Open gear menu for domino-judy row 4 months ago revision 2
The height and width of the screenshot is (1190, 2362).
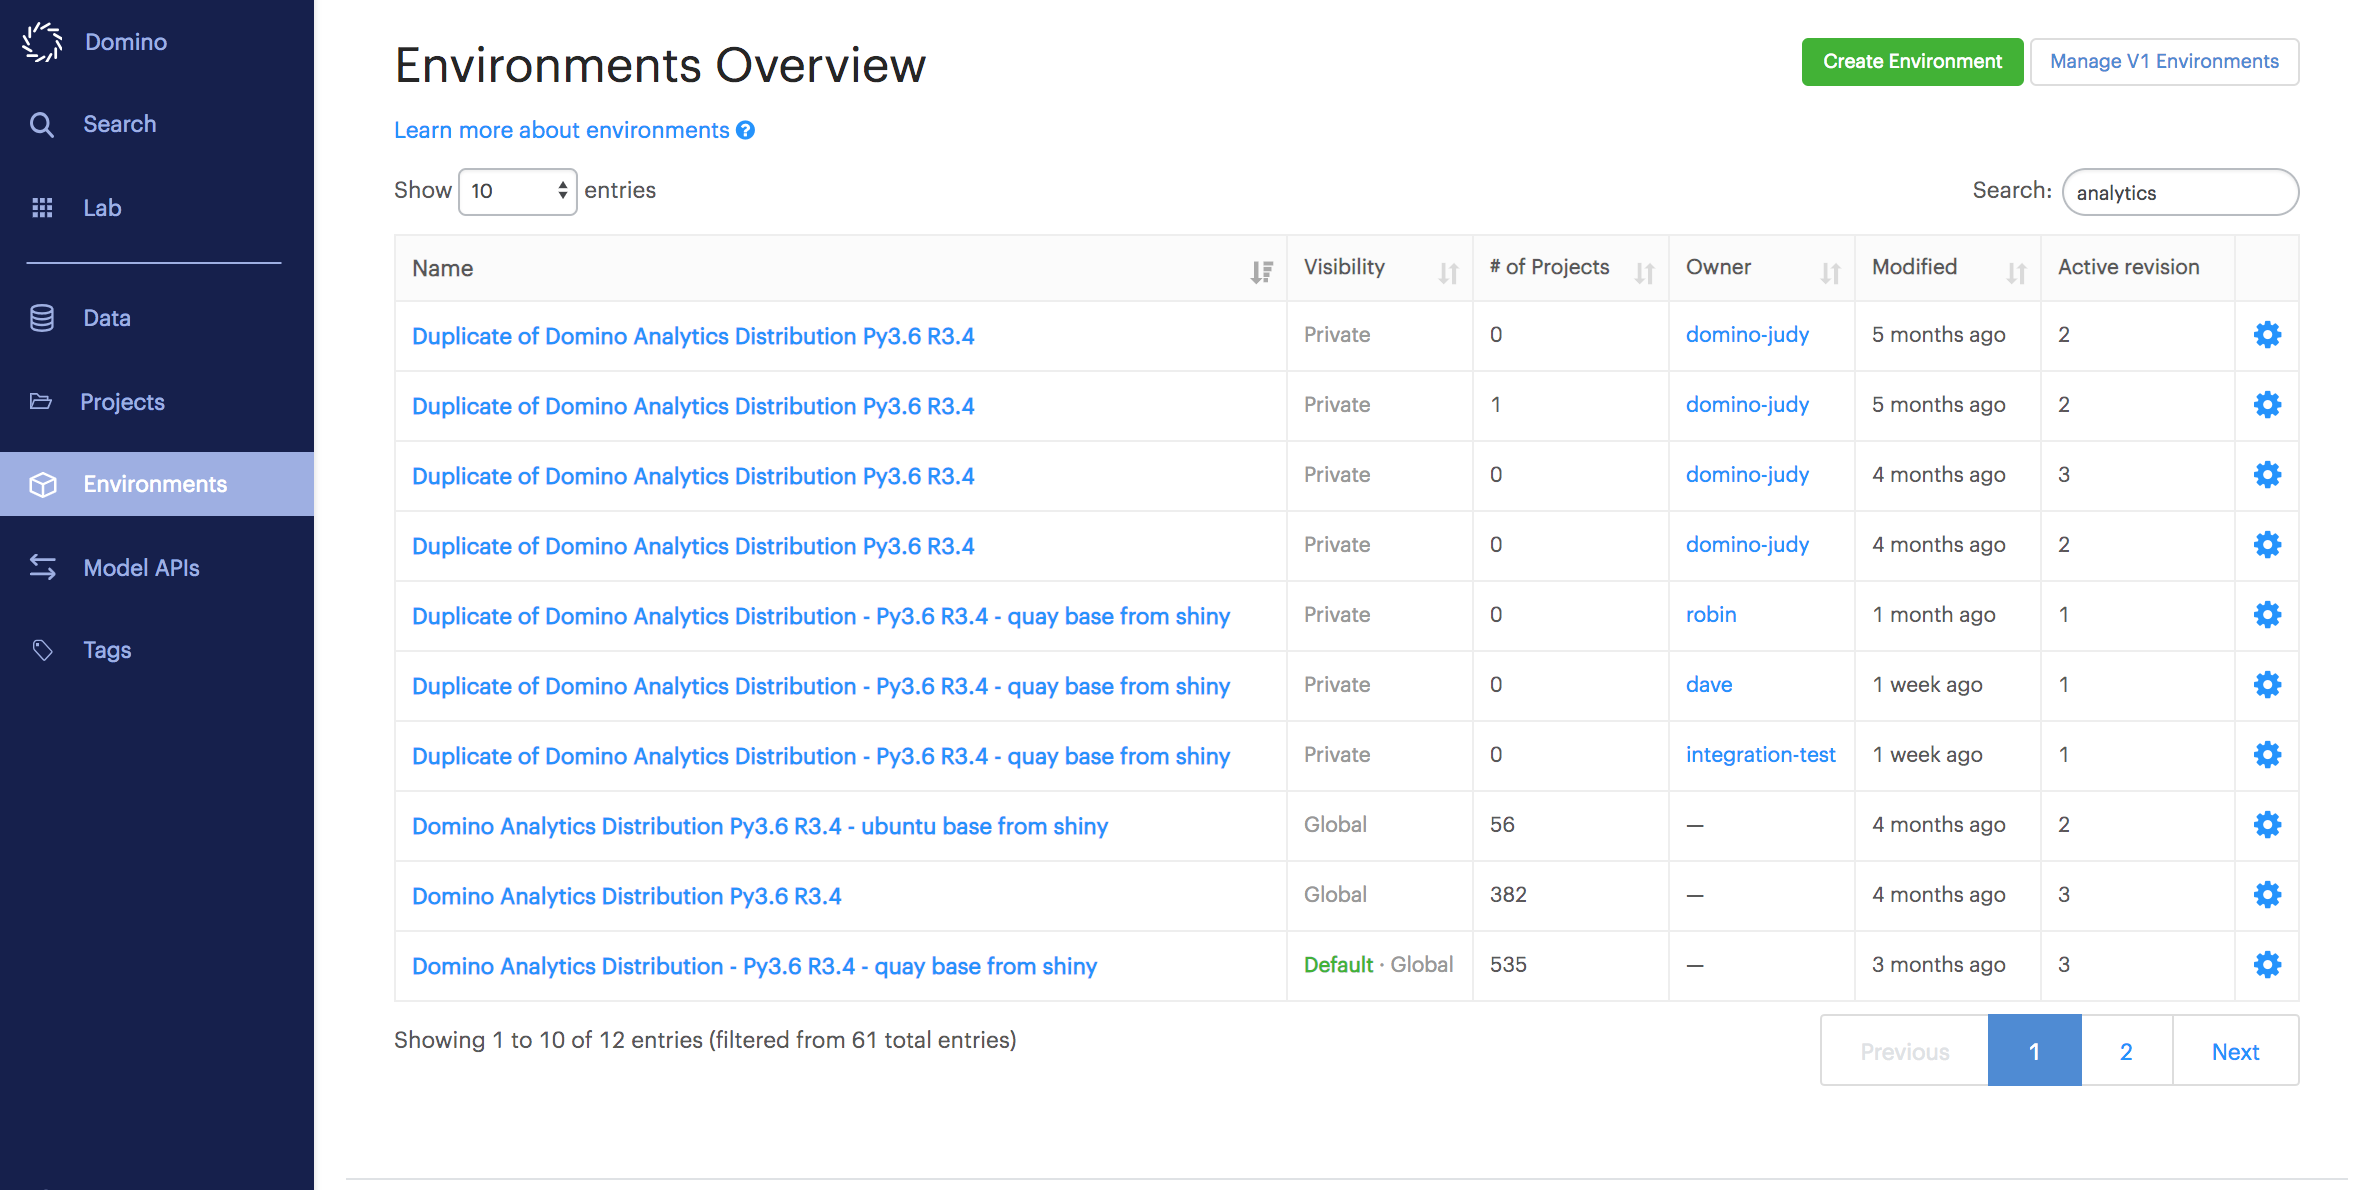click(2267, 544)
